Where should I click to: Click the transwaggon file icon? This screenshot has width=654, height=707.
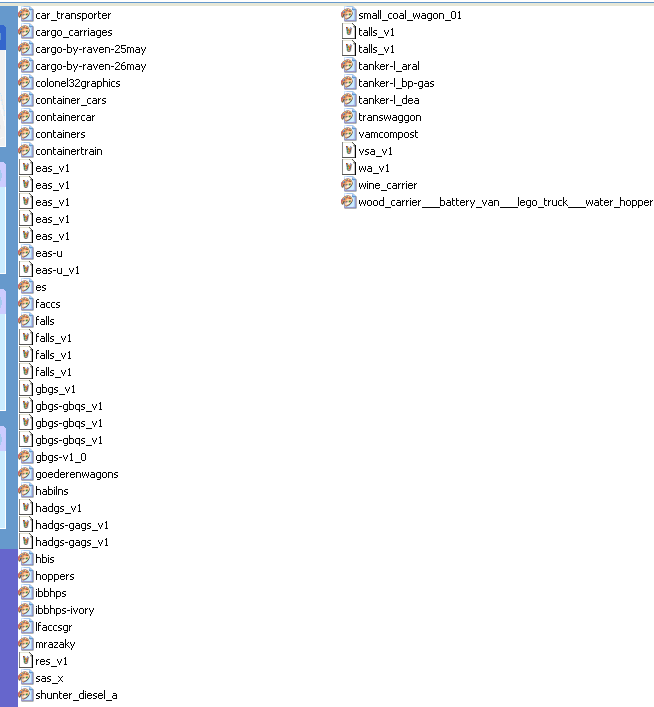(349, 117)
